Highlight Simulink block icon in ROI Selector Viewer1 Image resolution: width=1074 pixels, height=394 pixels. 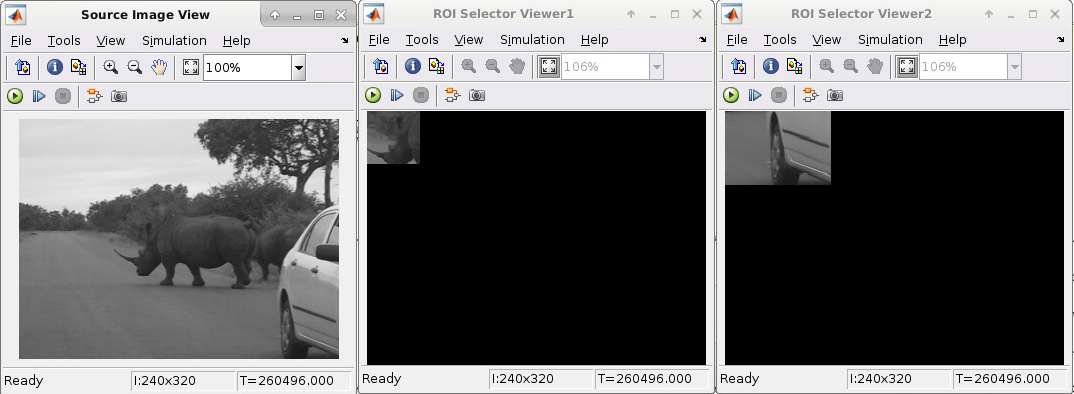(x=452, y=95)
